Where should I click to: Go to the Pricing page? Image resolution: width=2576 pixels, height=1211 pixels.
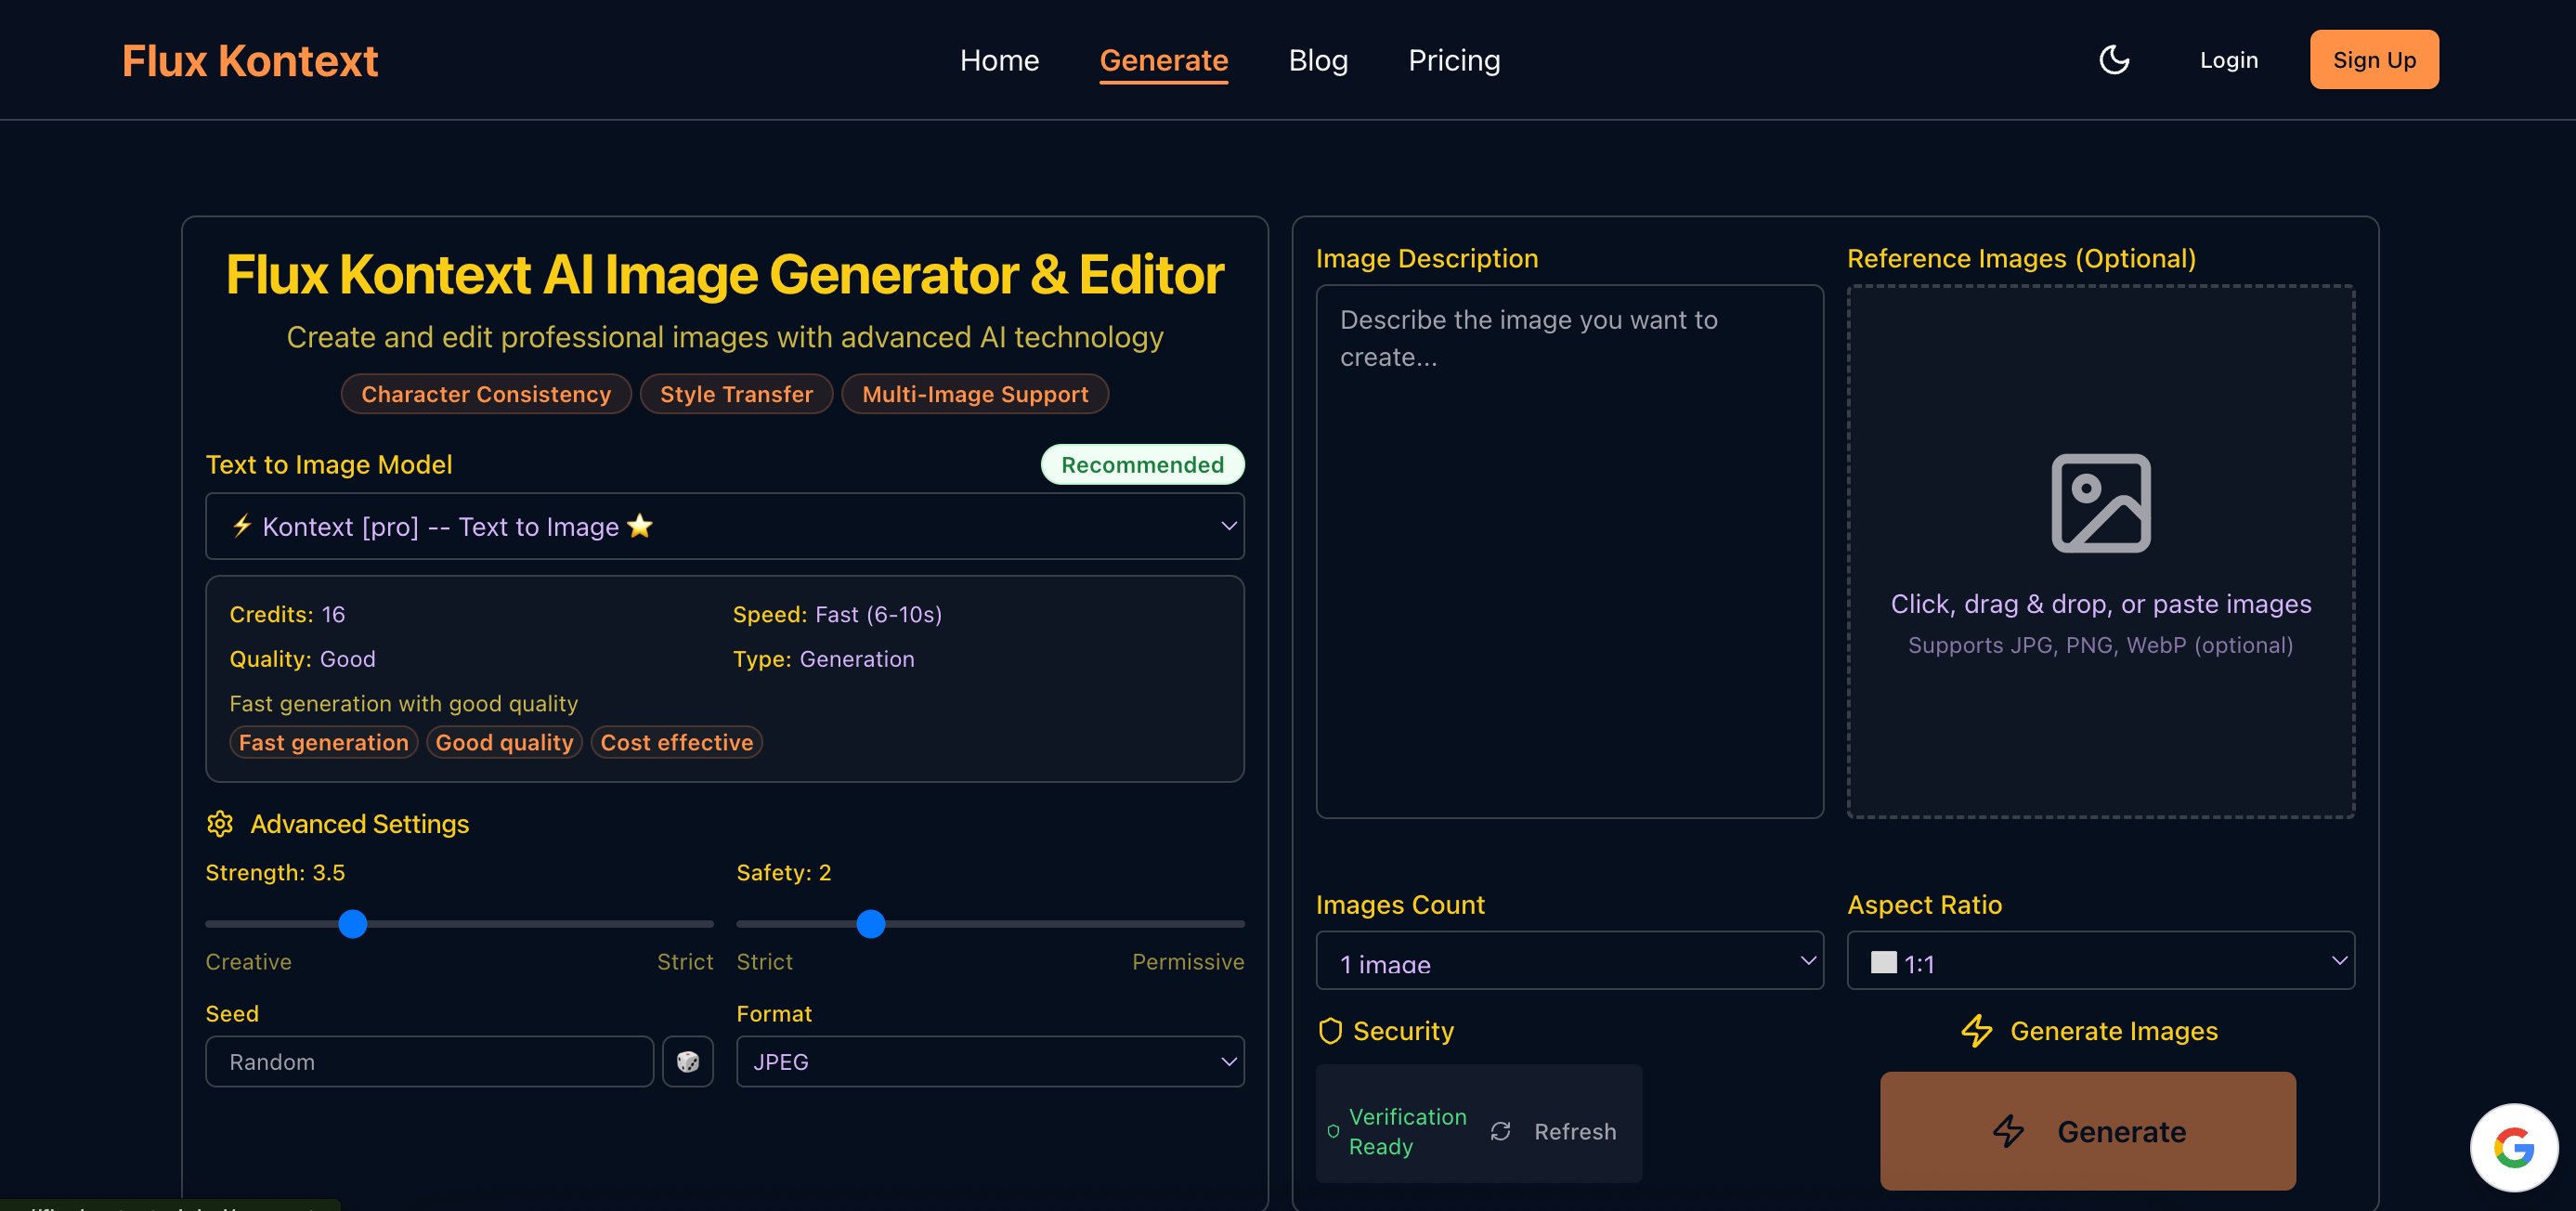point(1453,60)
